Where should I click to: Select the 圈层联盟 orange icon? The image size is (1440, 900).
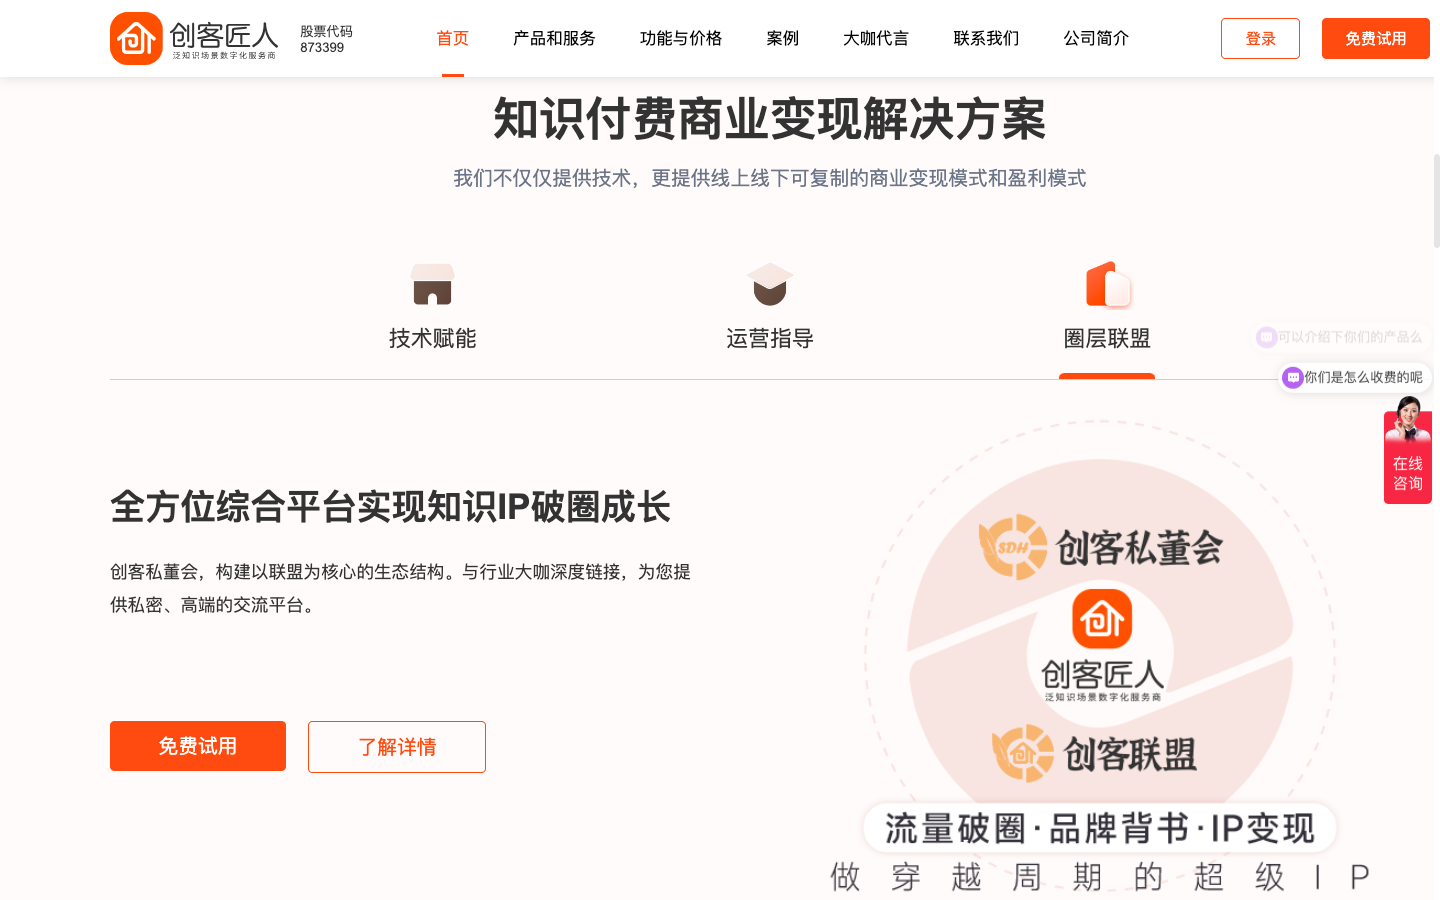tap(1108, 284)
